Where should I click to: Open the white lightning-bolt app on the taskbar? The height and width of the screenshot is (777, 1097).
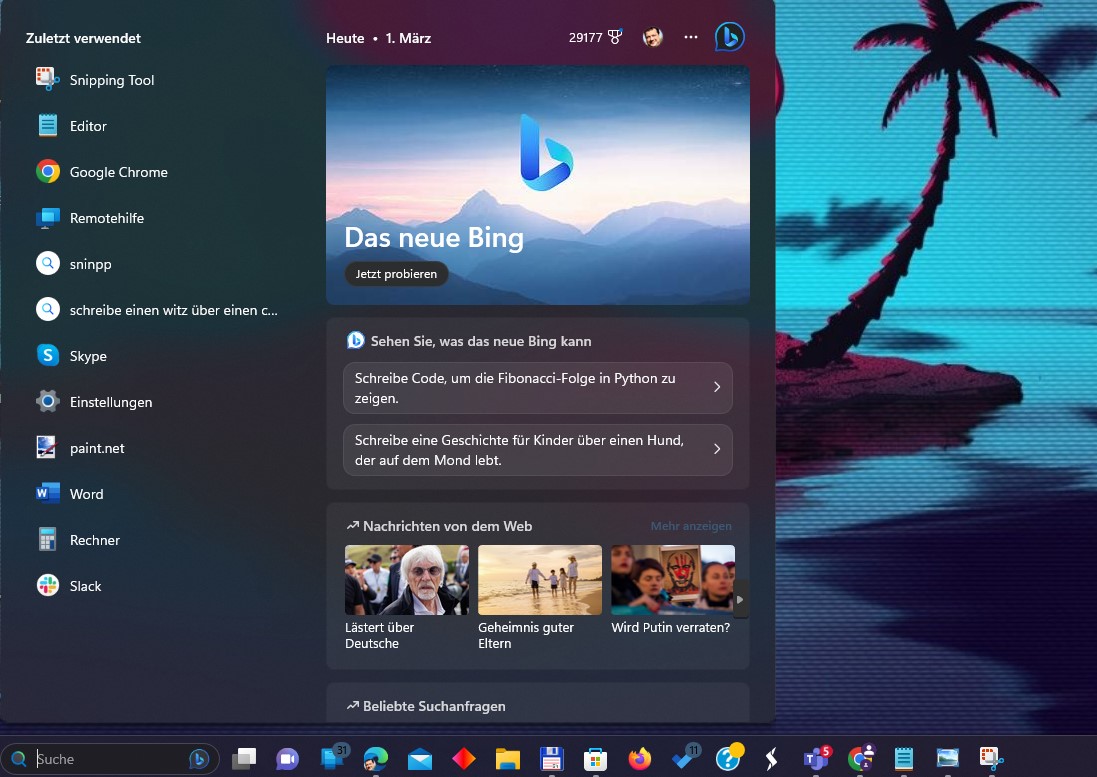point(772,759)
